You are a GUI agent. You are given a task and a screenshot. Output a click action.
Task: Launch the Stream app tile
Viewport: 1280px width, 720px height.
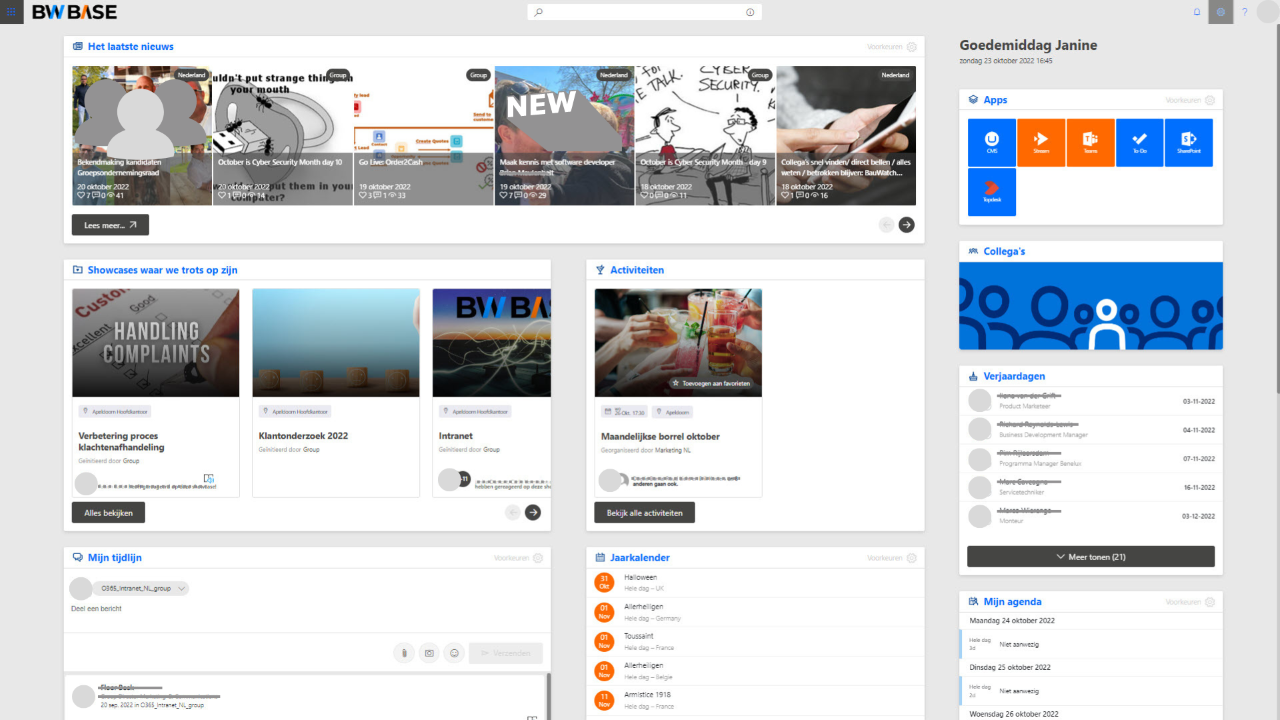tap(1041, 142)
